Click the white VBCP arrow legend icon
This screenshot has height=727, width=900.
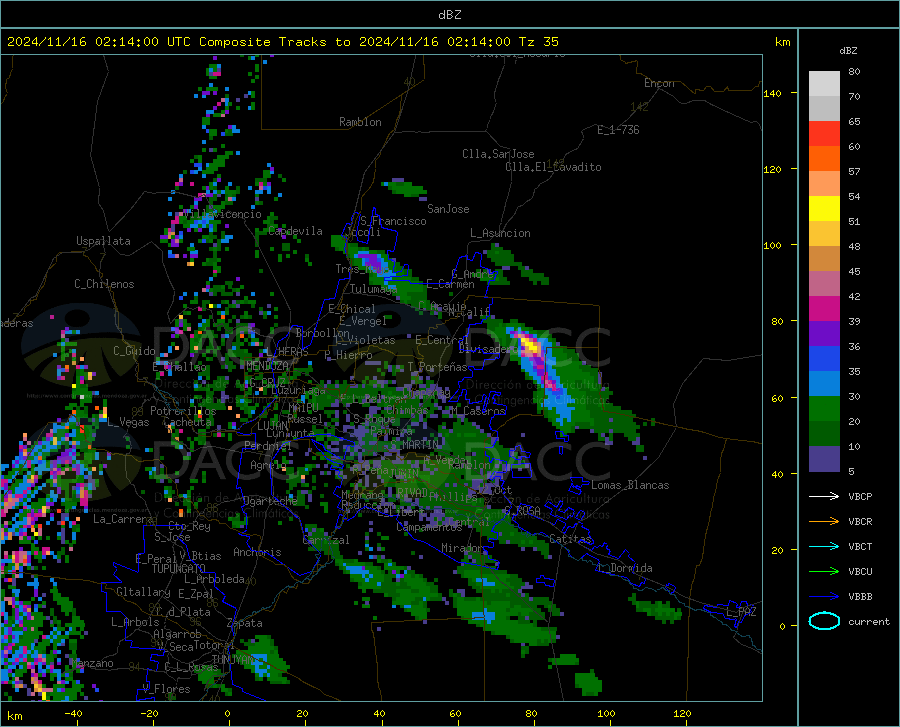[824, 496]
